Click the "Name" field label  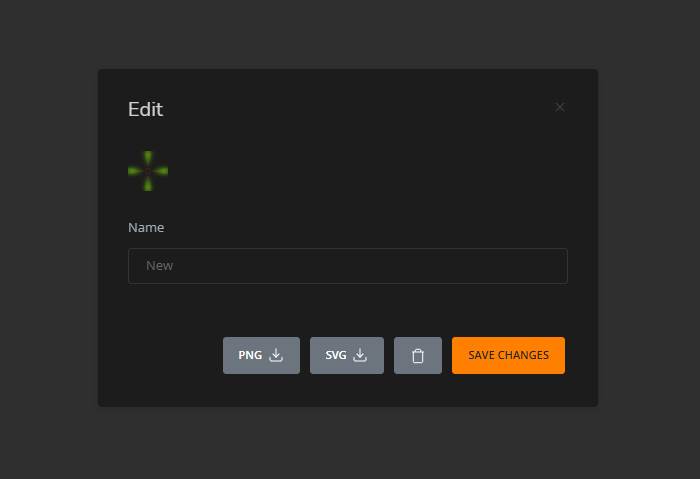point(146,228)
